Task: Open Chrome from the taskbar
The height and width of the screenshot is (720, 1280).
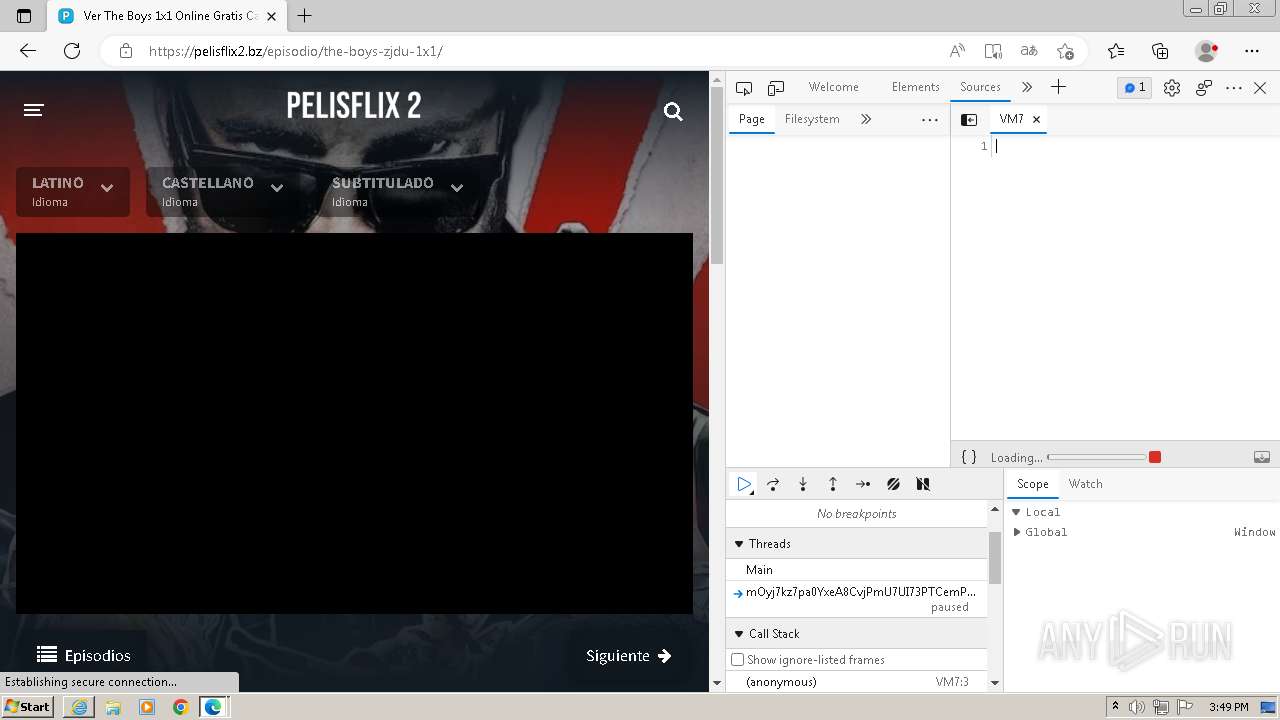Action: (180, 707)
